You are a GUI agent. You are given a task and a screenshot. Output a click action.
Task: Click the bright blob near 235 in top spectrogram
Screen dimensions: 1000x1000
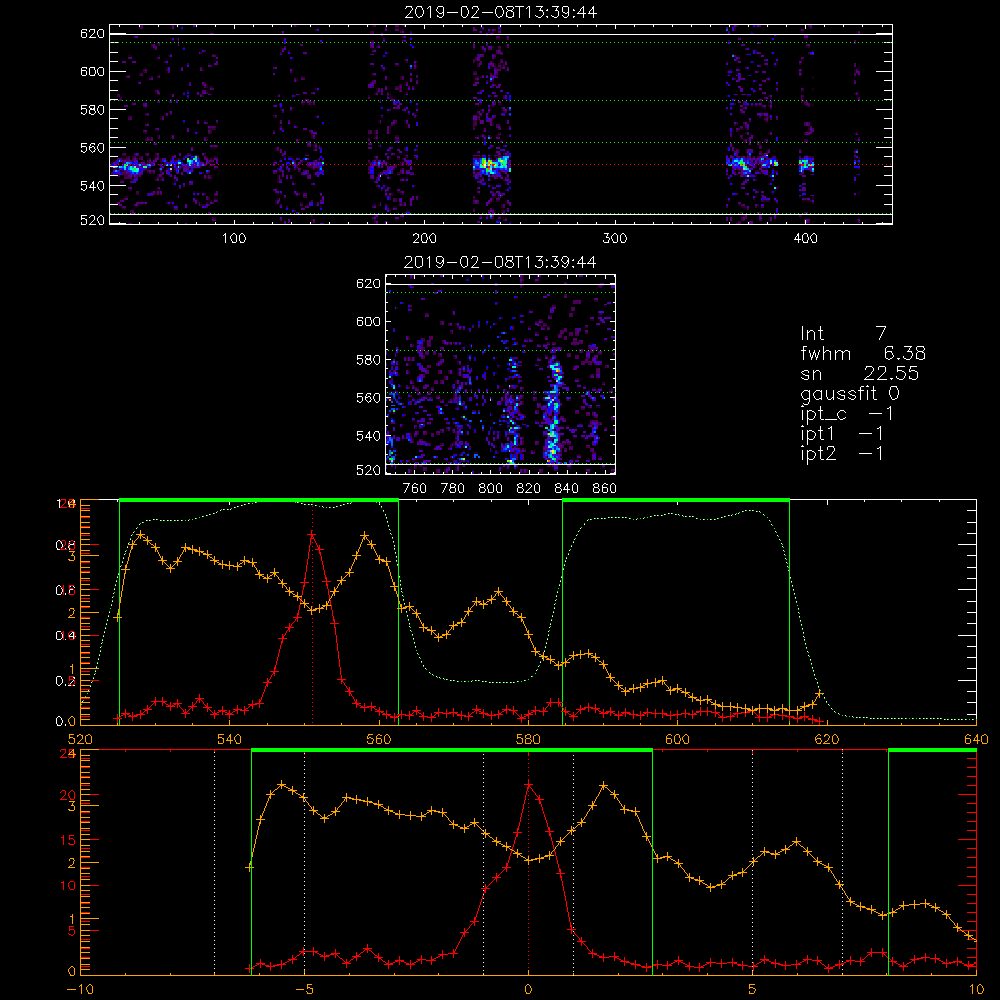click(x=491, y=165)
